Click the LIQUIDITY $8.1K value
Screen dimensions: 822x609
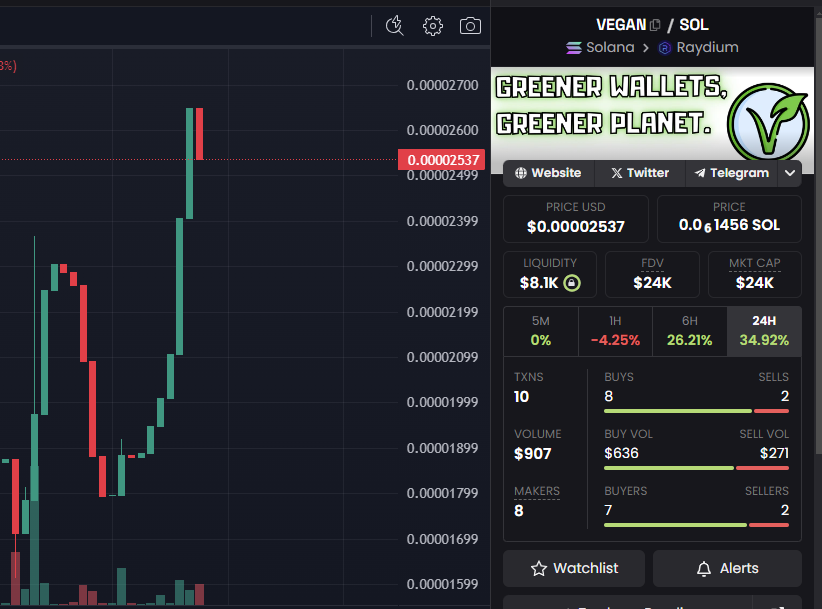click(x=539, y=283)
